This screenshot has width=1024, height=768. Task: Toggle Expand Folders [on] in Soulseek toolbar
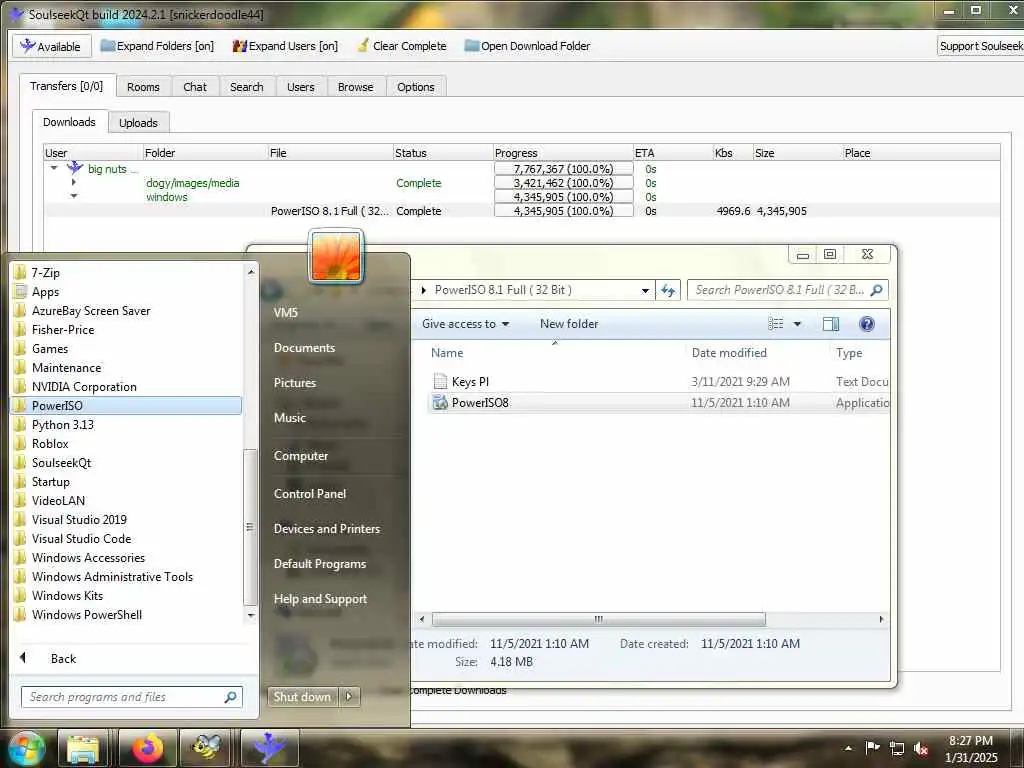tap(157, 46)
